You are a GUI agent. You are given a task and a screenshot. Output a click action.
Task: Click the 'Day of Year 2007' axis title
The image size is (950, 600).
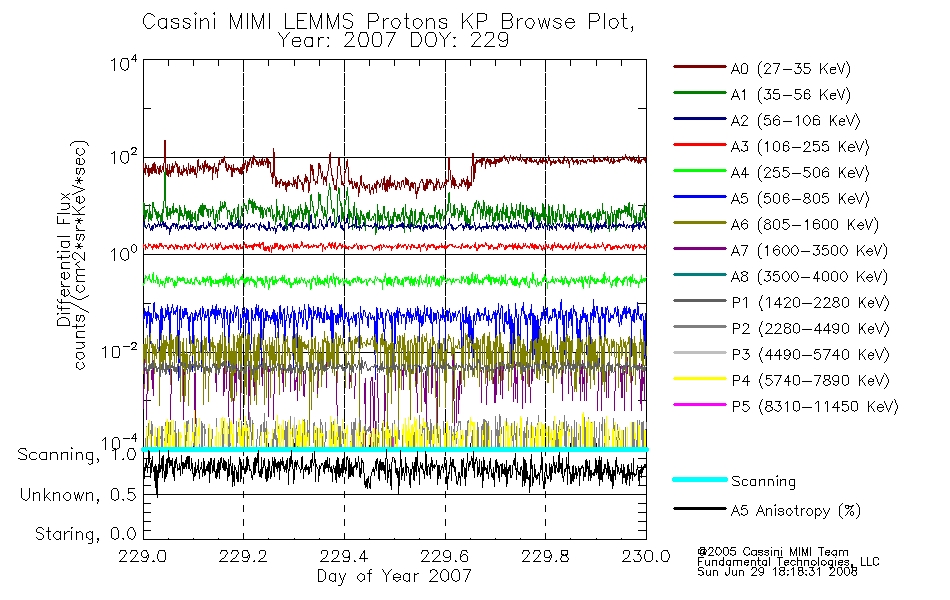tap(394, 576)
